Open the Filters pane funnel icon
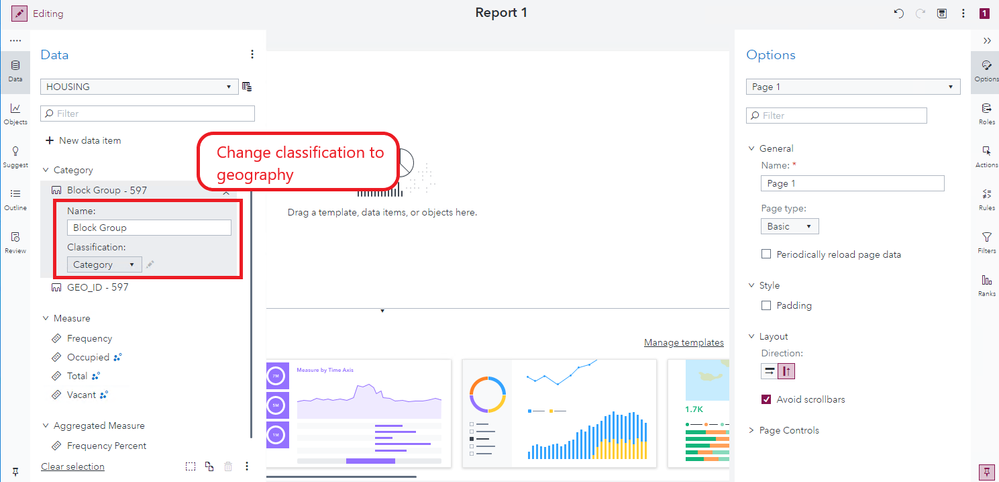Viewport: 999px width, 482px height. 986,242
